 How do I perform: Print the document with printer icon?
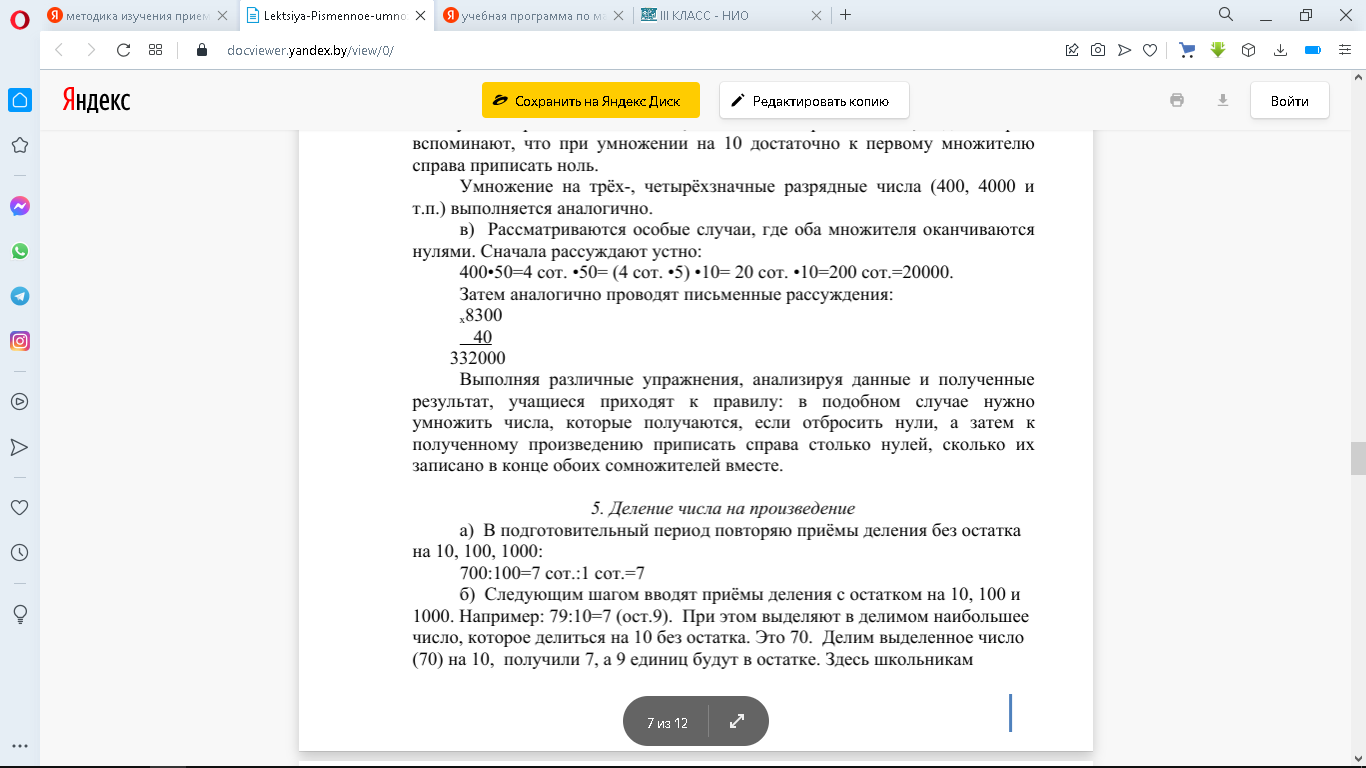tap(1177, 100)
